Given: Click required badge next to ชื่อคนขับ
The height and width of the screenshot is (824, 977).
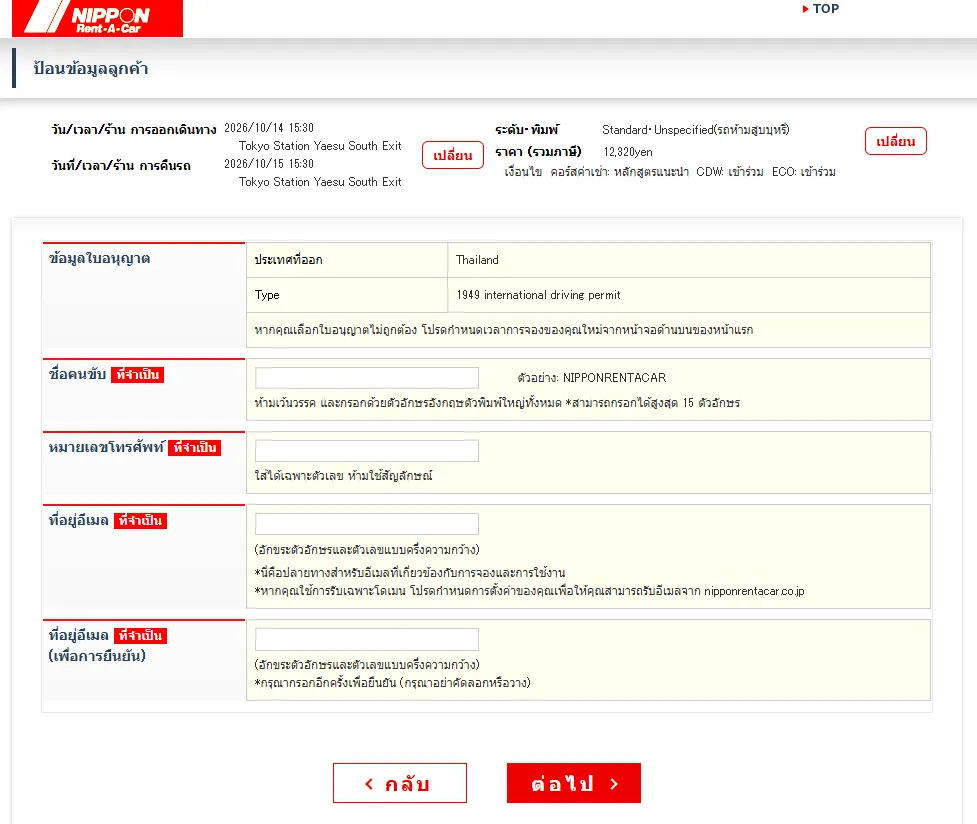Looking at the screenshot, I should pos(138,375).
